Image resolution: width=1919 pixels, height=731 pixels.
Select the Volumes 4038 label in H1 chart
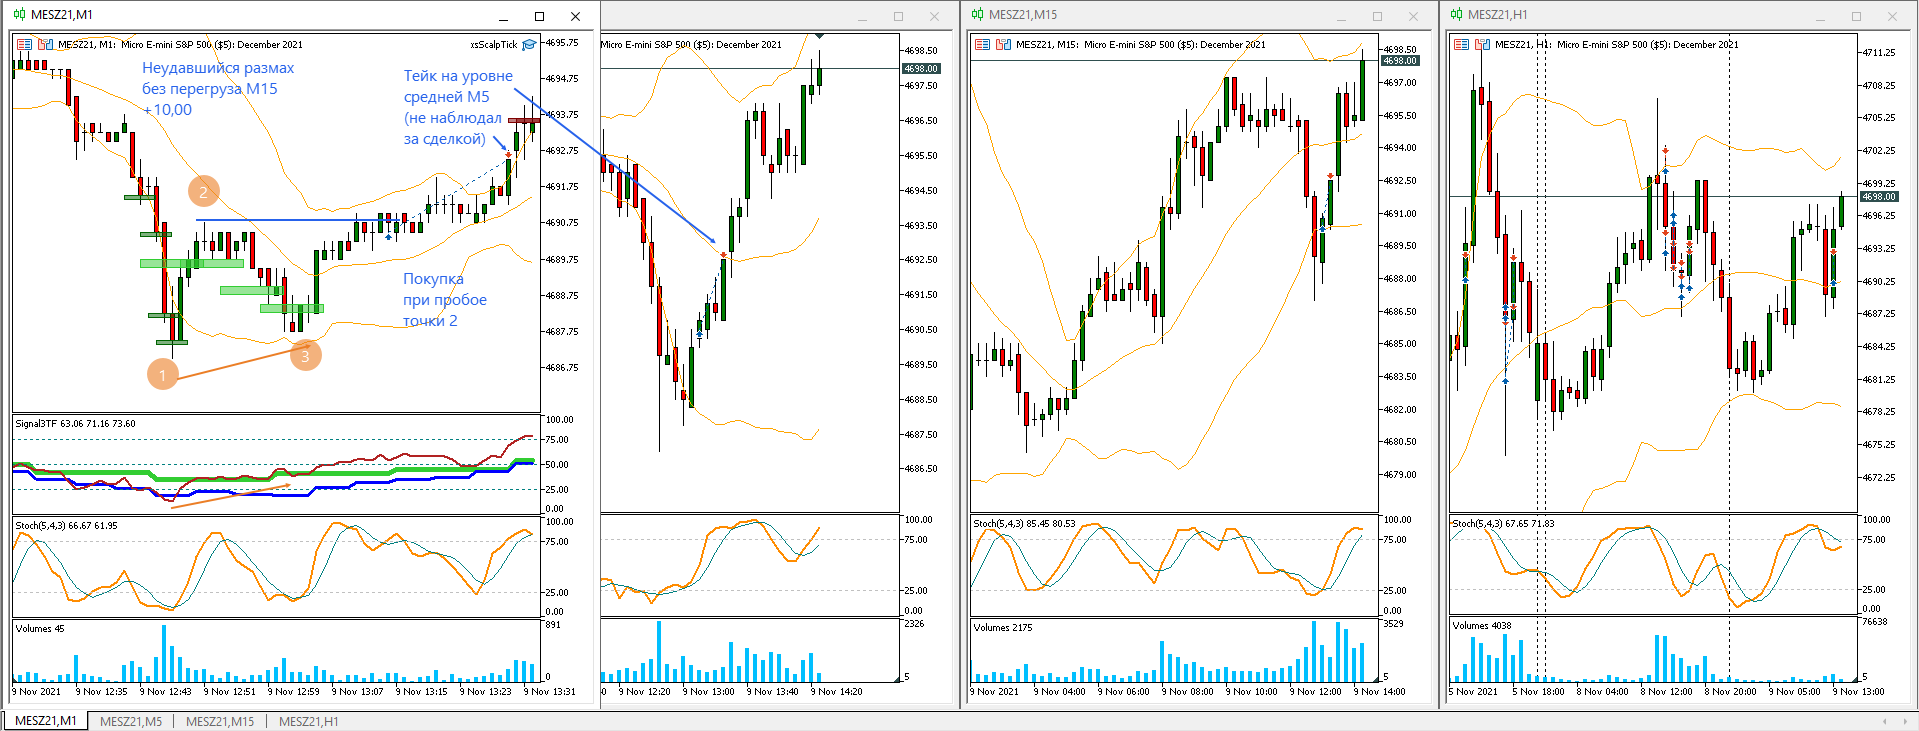pos(1482,626)
